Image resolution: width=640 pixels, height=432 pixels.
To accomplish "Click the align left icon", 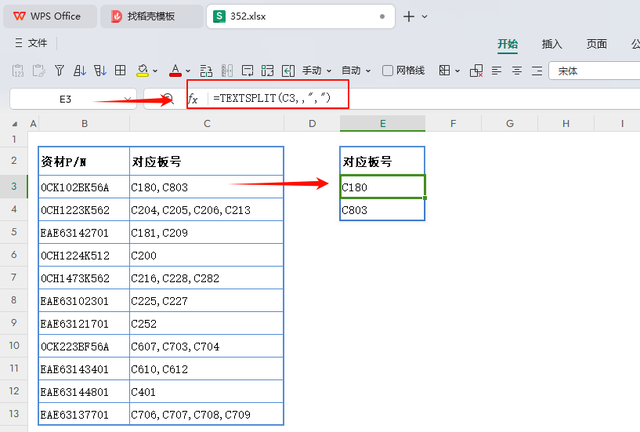I will (496, 71).
